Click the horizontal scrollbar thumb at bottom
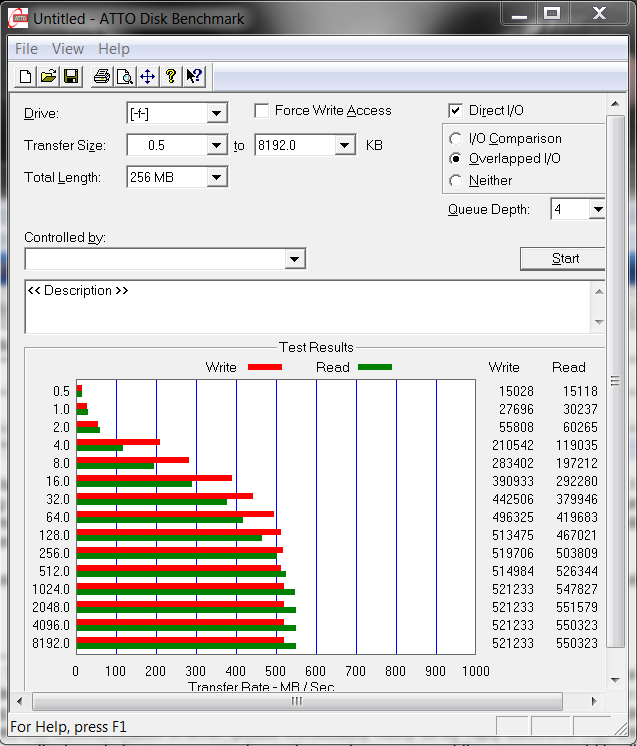 (x=297, y=701)
